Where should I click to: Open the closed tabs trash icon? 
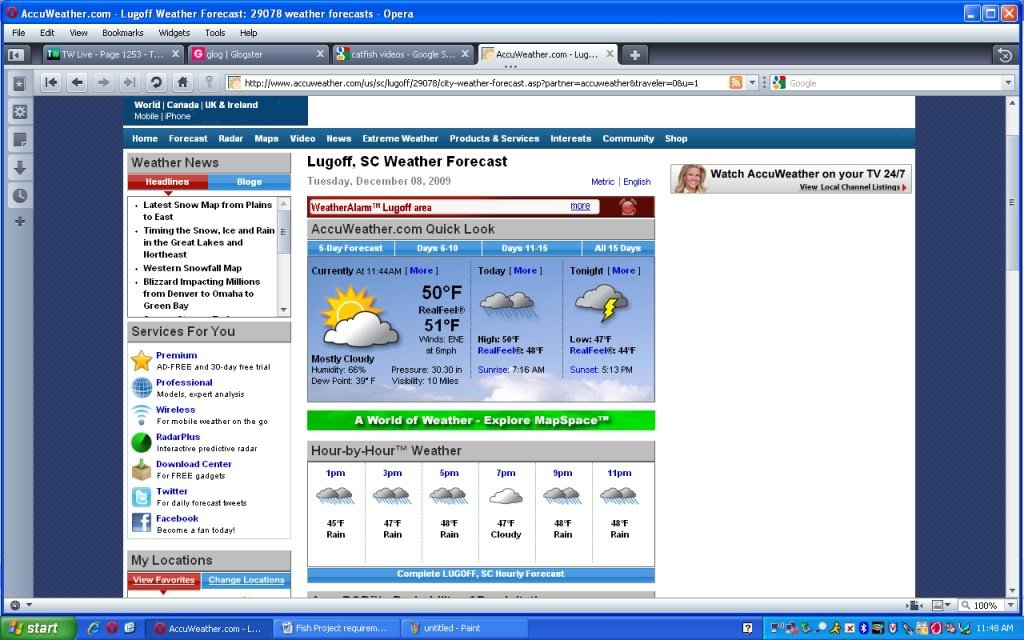click(x=1005, y=55)
